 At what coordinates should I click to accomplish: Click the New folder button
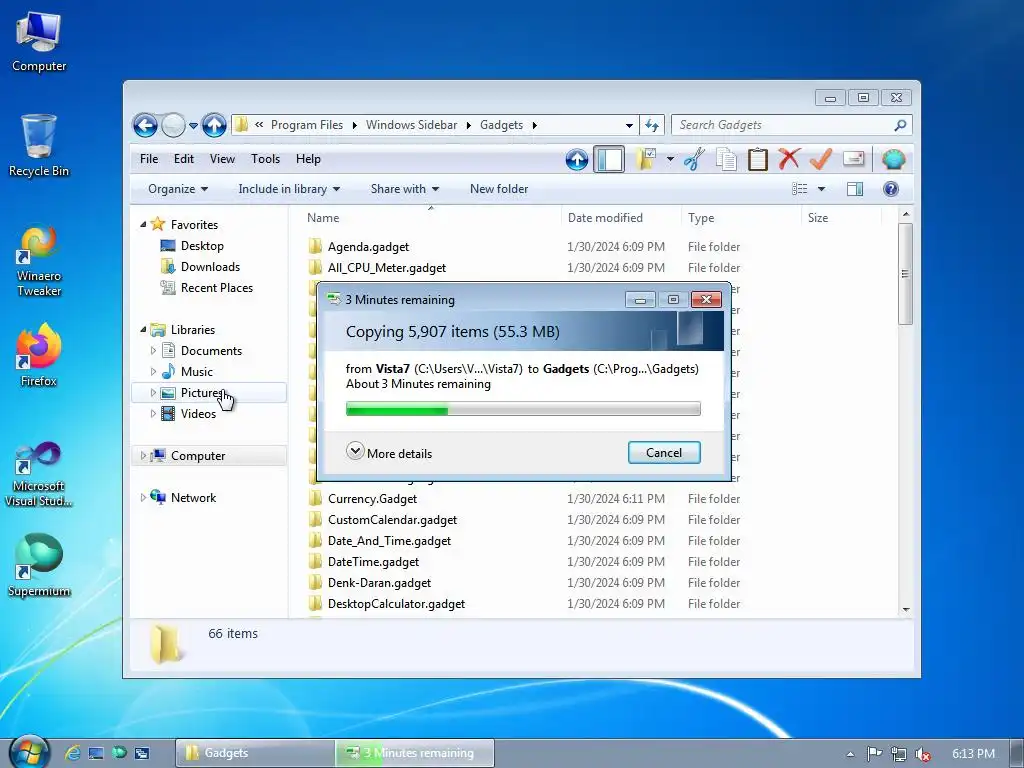[x=499, y=189]
